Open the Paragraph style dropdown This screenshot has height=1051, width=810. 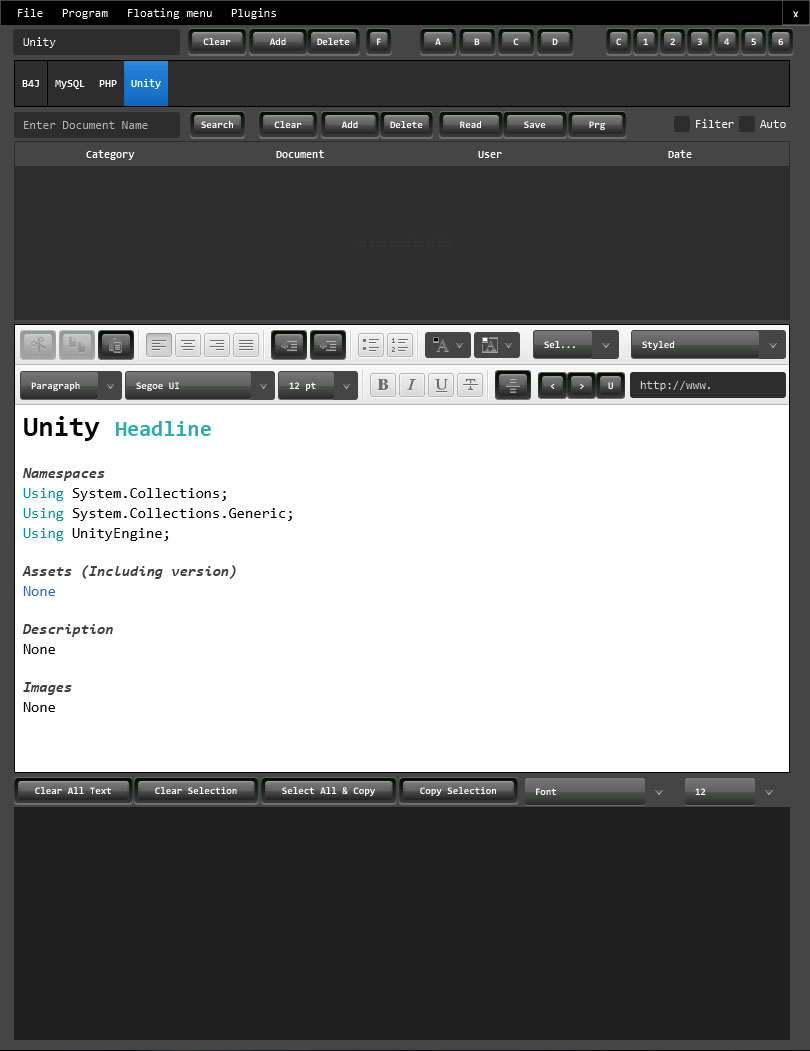(70, 385)
